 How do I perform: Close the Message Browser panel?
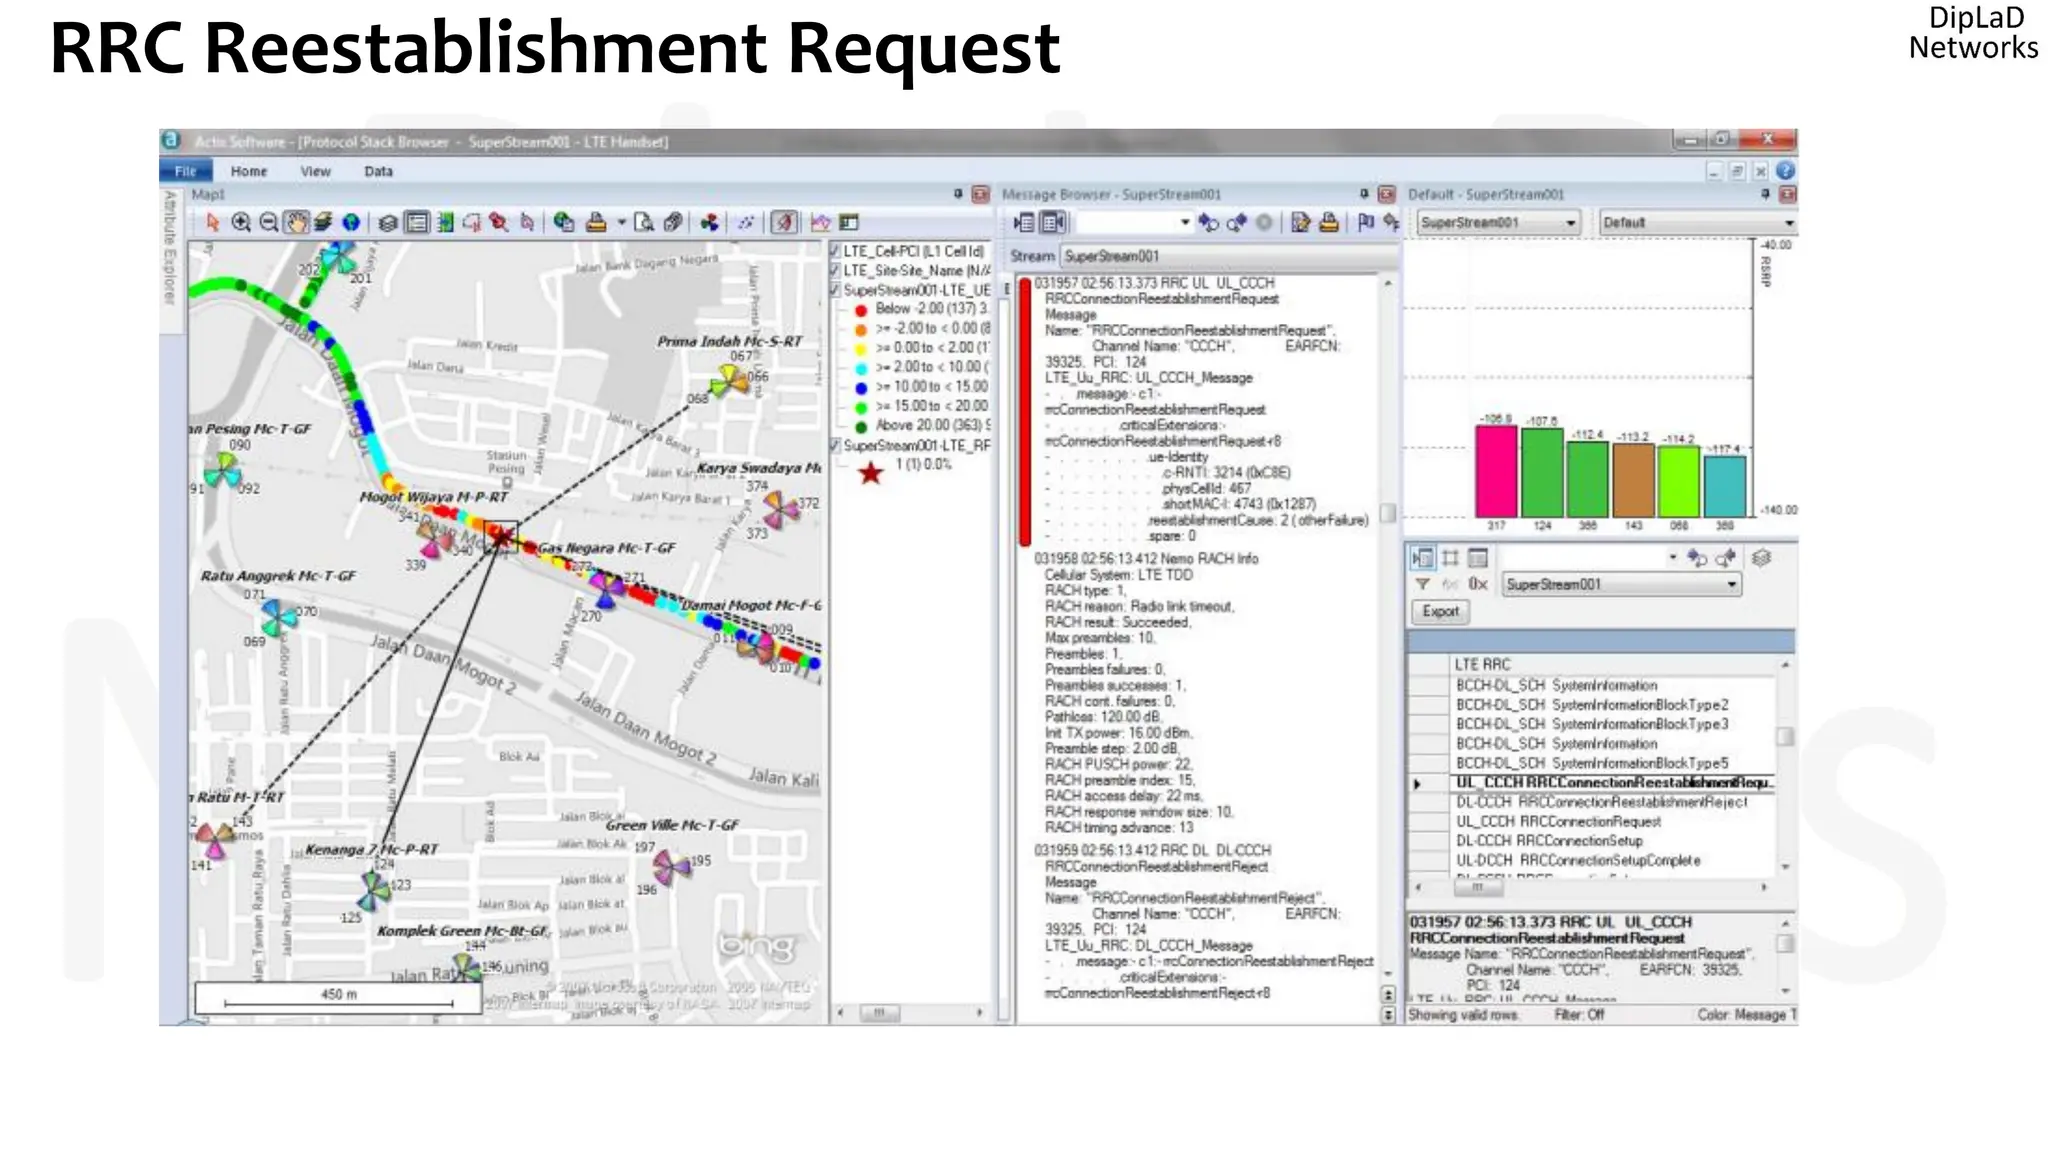[x=1386, y=194]
